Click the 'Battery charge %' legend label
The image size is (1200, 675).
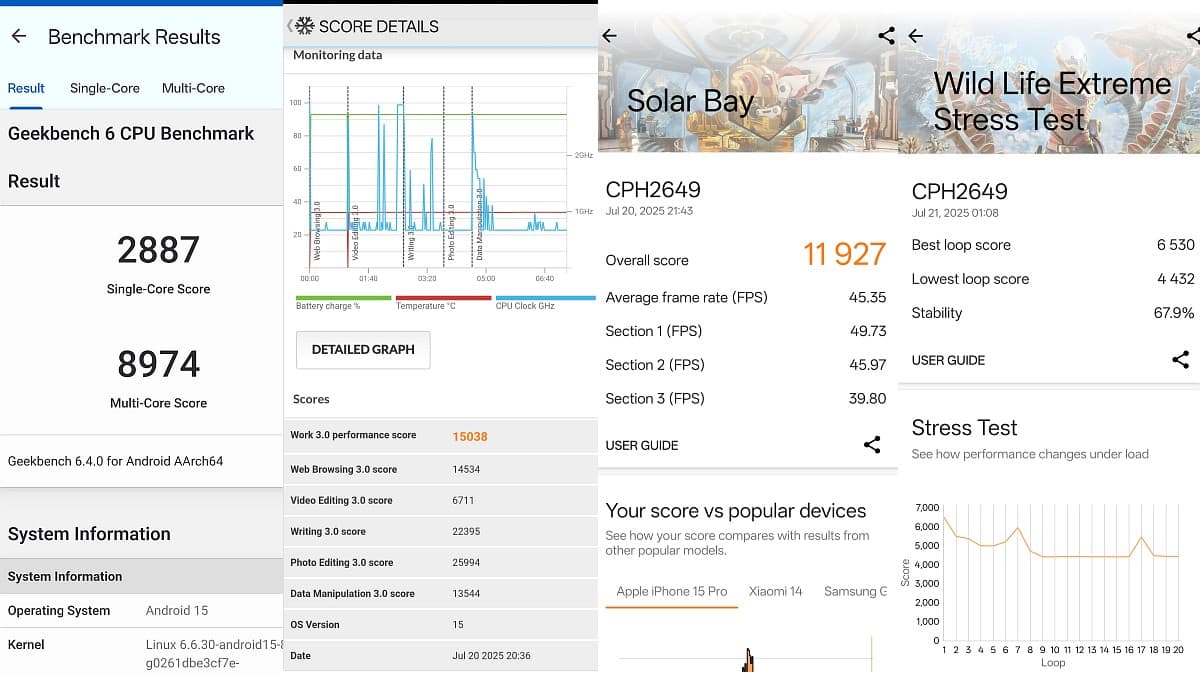tap(328, 306)
